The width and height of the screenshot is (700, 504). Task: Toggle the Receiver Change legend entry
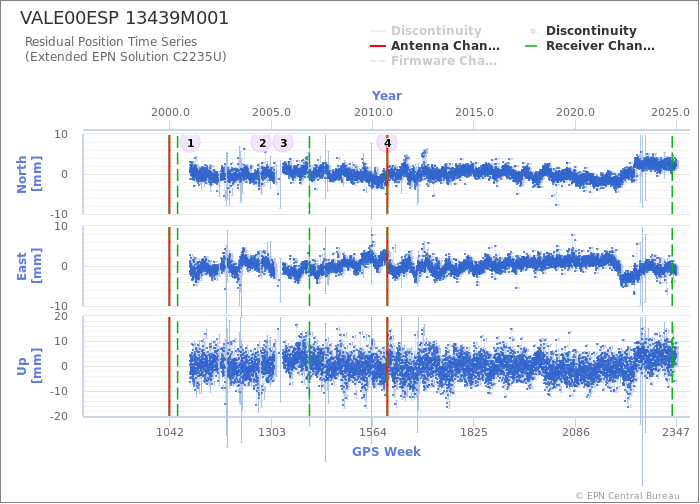(x=590, y=46)
